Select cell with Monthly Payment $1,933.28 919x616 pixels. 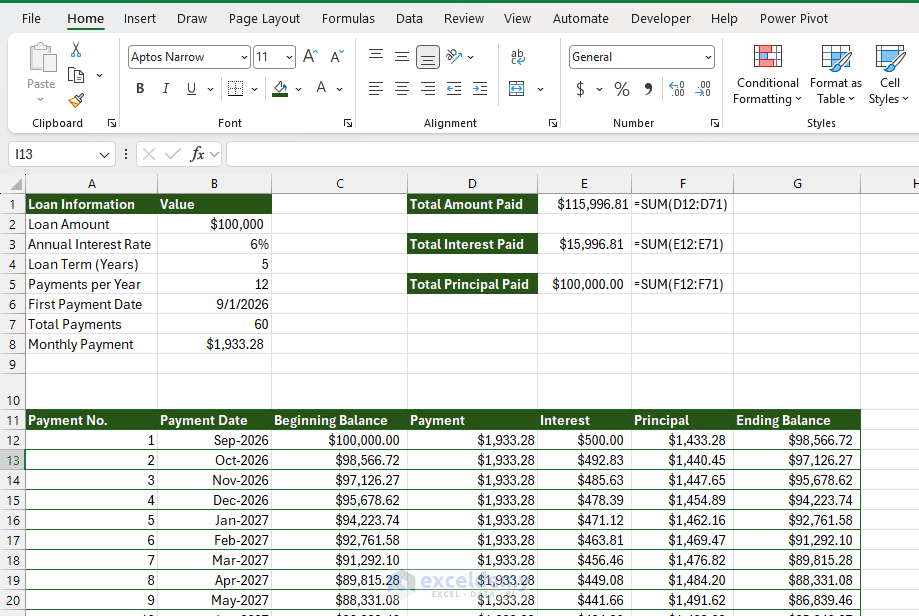(215, 344)
